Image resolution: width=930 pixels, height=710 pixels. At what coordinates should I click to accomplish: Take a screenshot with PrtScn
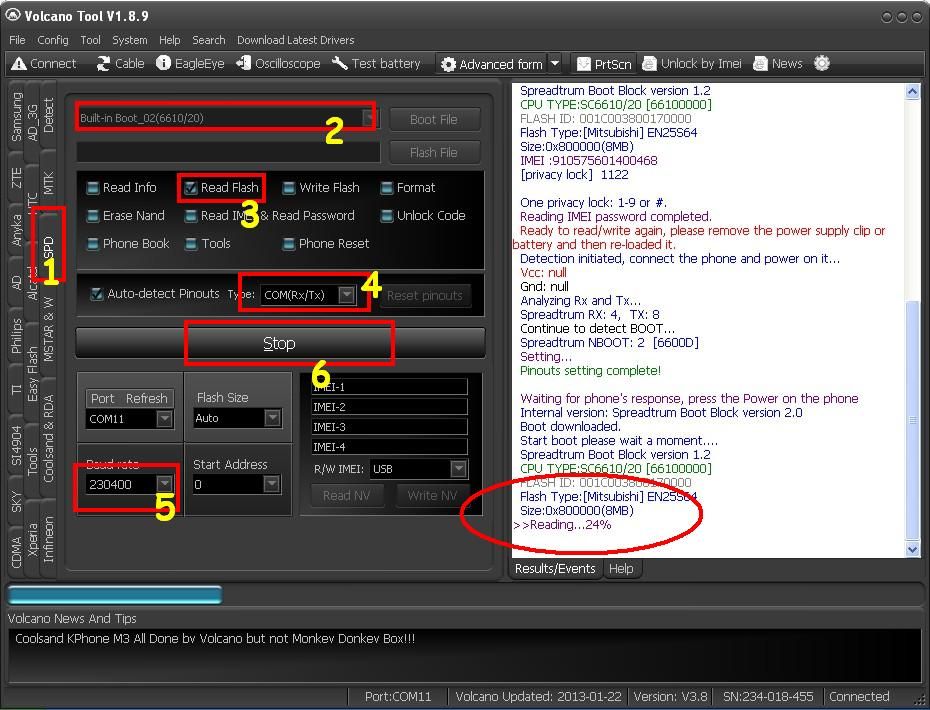[584, 63]
